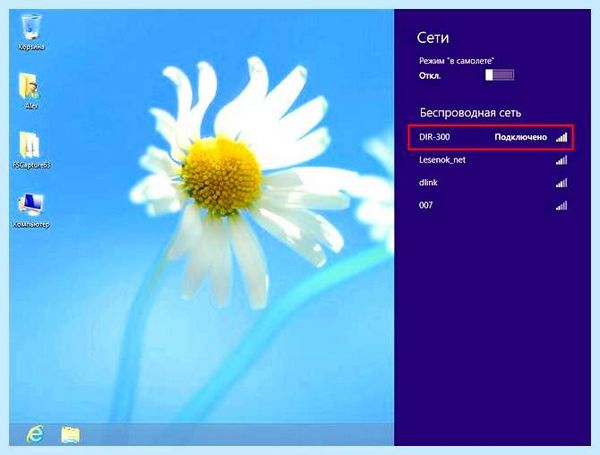Click the Откл. airplane mode status
Screen dimensions: 600x455
(x=430, y=76)
